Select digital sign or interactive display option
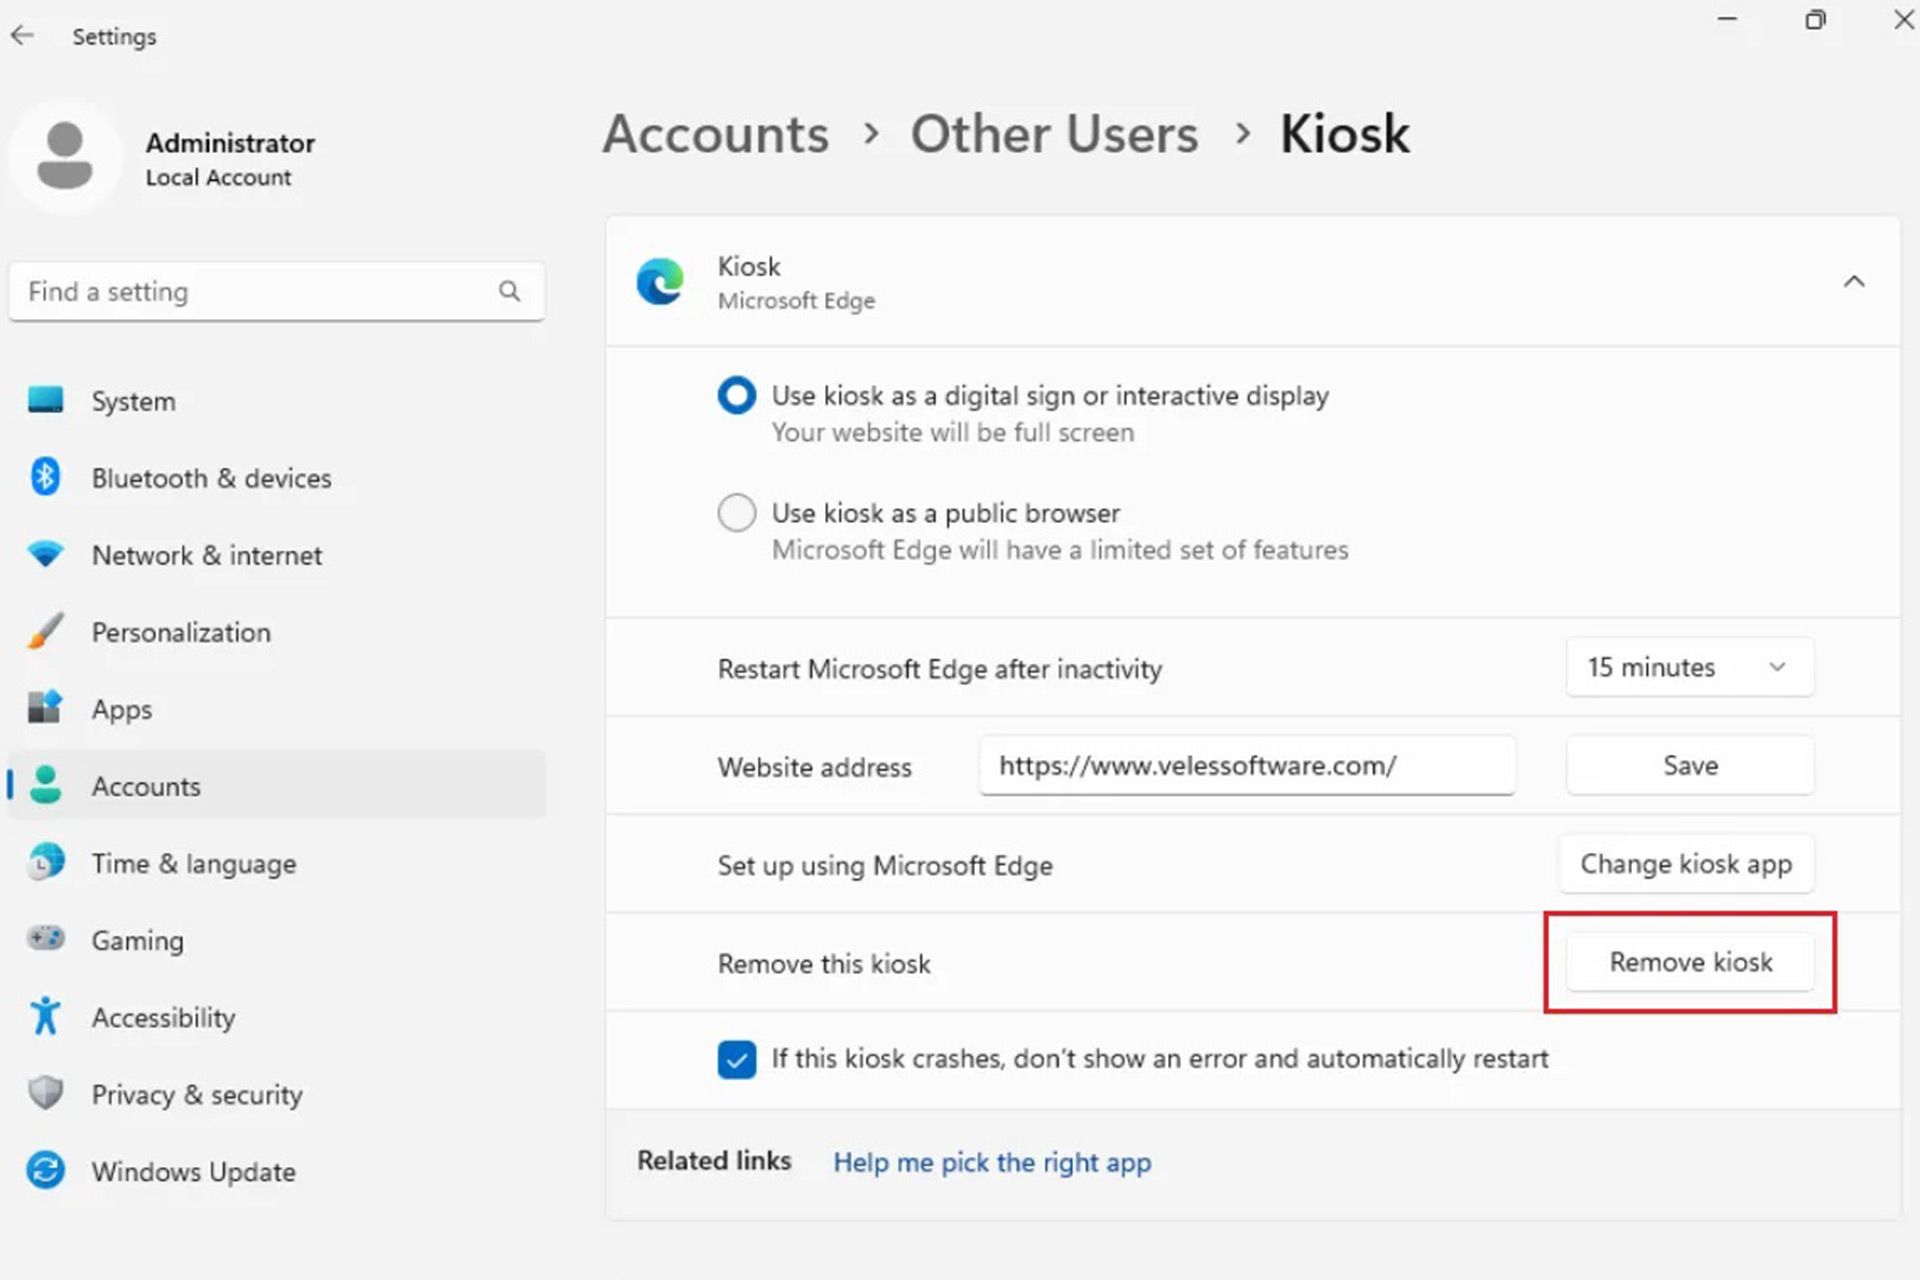The height and width of the screenshot is (1280, 1920). tap(737, 396)
